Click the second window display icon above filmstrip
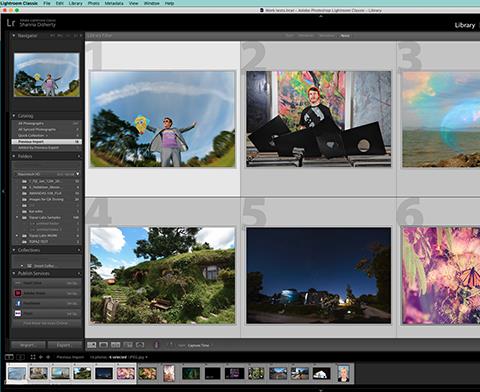The height and width of the screenshot is (392, 480). (21, 357)
